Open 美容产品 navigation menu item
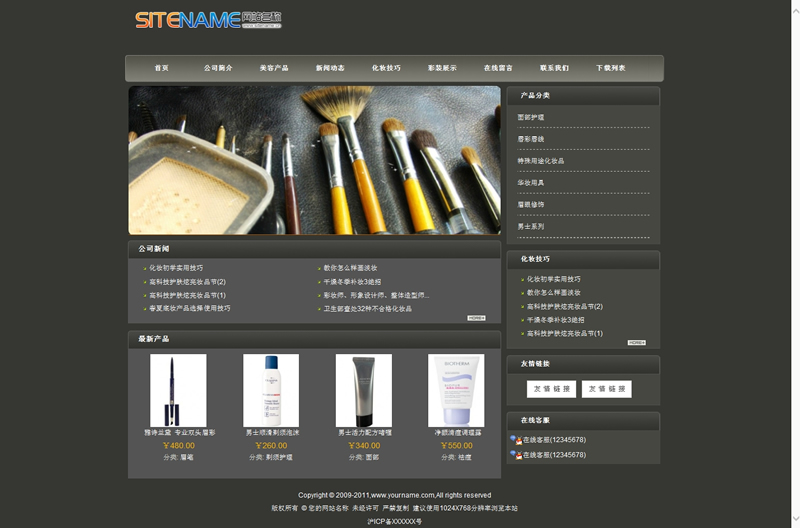Viewport: 800px width, 528px height. [x=274, y=68]
